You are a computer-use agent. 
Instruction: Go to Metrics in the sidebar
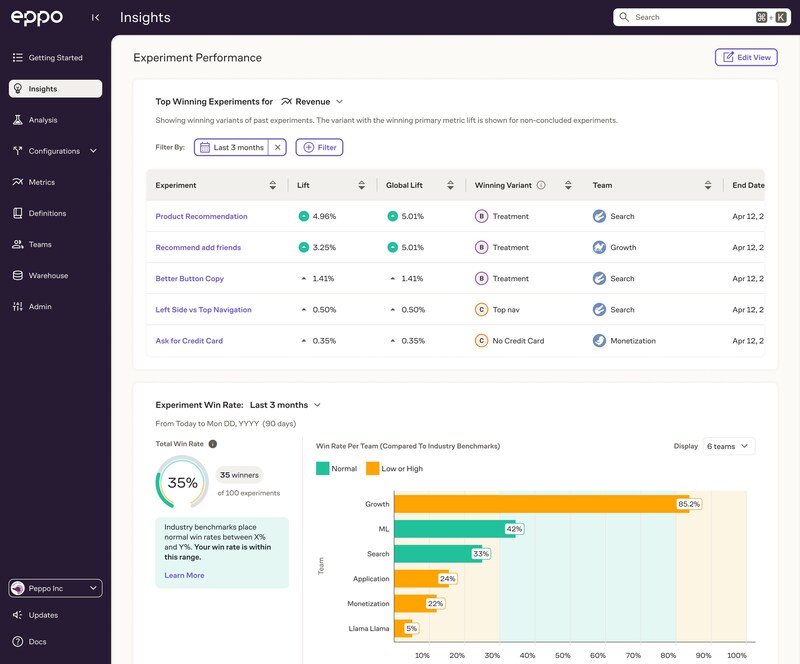coord(42,182)
